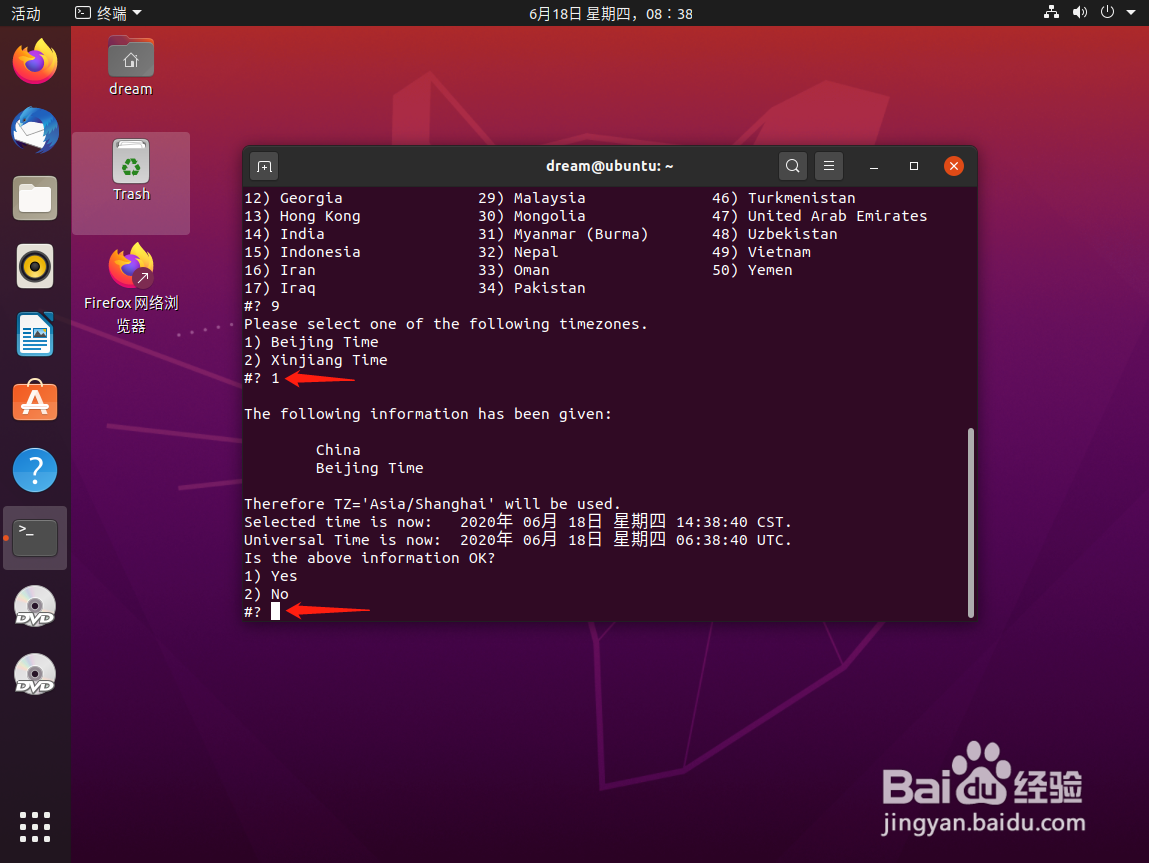Click the '46) Turkmenistan' entry

[x=783, y=198]
